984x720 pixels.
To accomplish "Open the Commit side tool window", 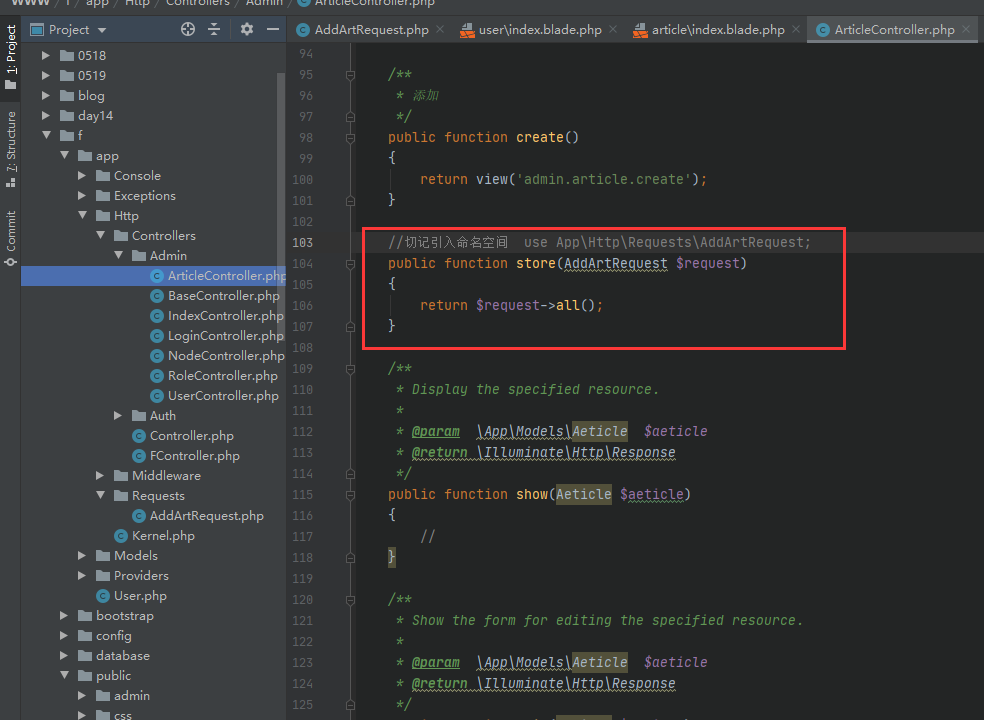I will coord(11,238).
